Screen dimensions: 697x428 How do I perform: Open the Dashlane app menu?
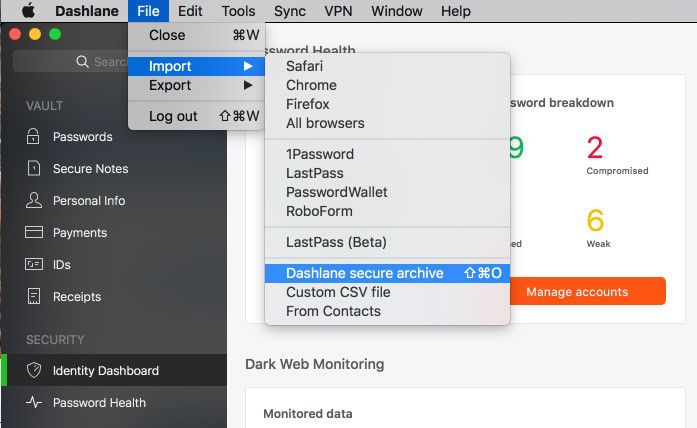tap(87, 11)
